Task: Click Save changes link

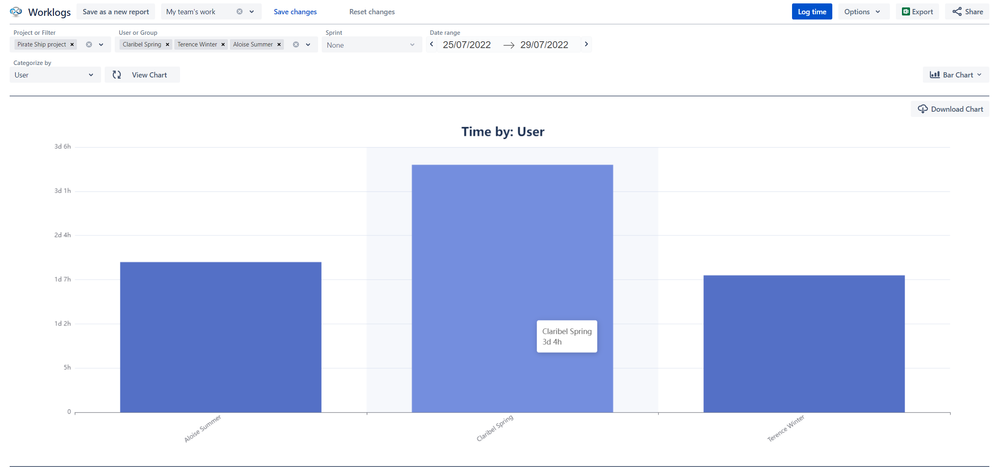Action: (x=295, y=11)
